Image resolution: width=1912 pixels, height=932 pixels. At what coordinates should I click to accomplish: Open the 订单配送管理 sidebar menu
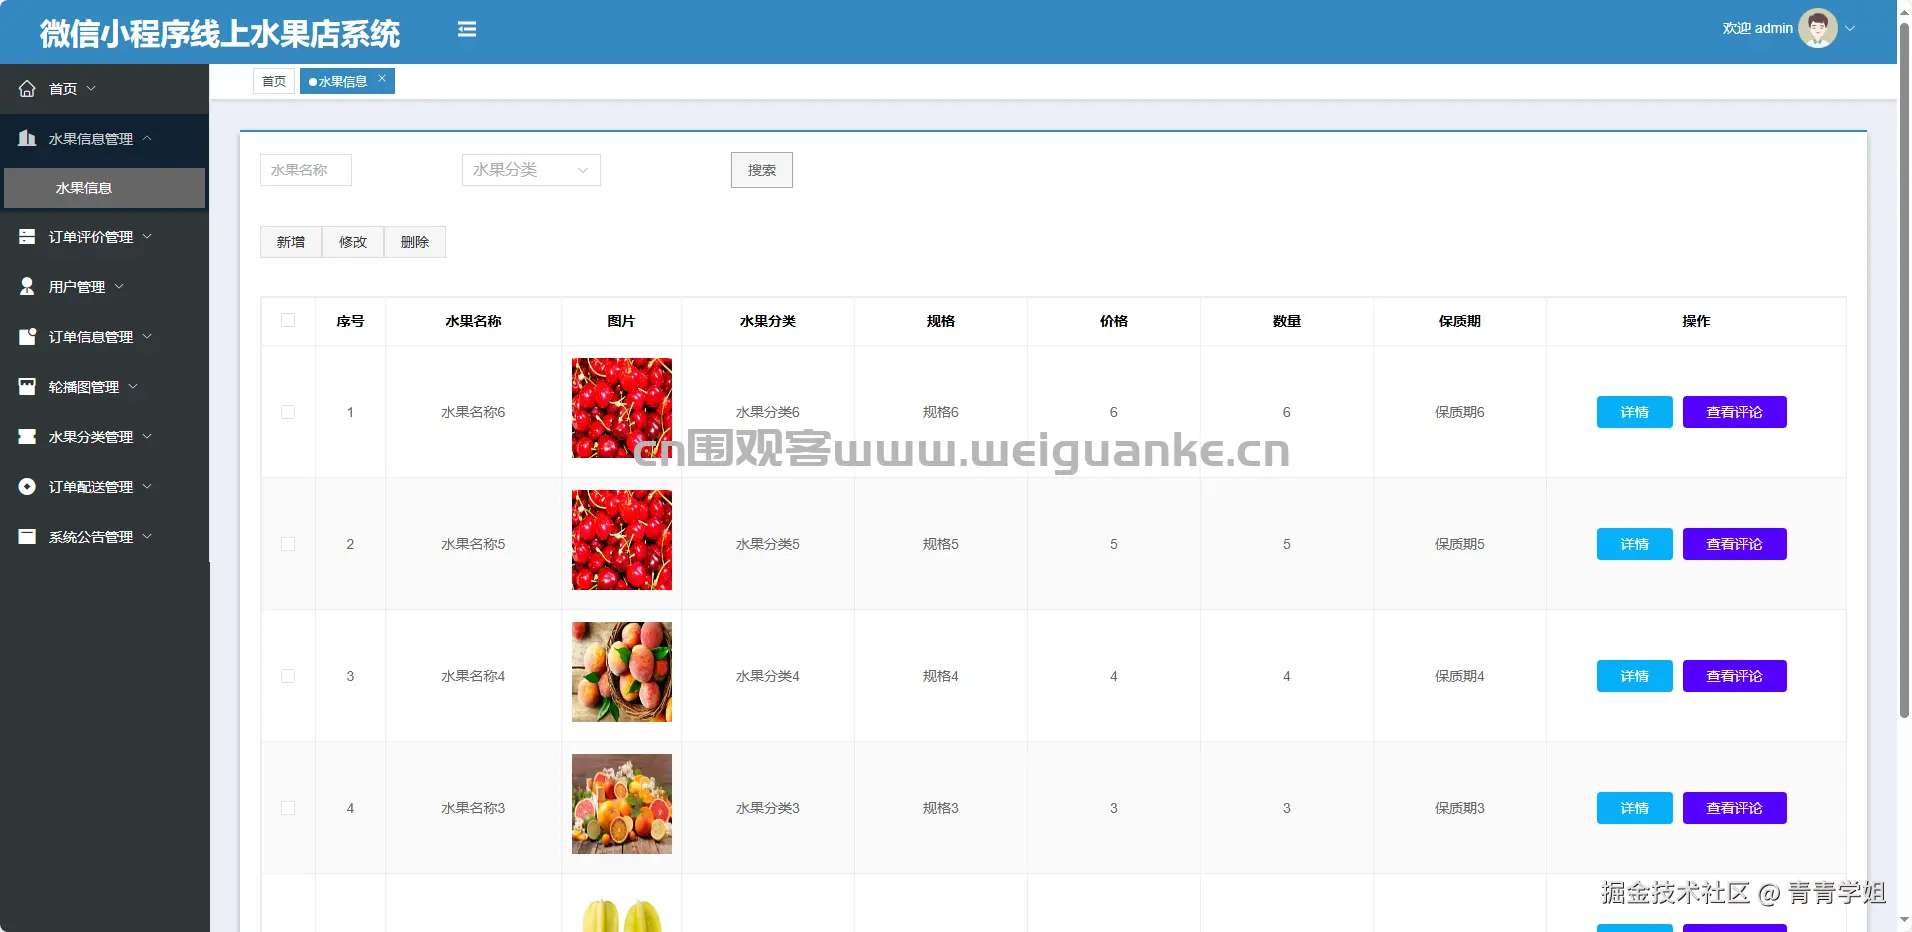104,487
